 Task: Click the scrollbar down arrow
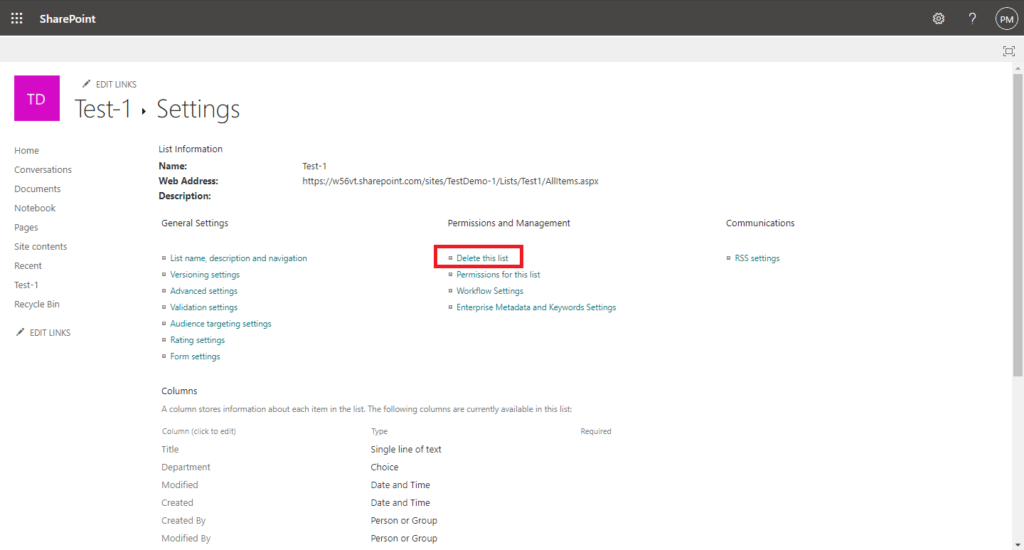[1017, 544]
